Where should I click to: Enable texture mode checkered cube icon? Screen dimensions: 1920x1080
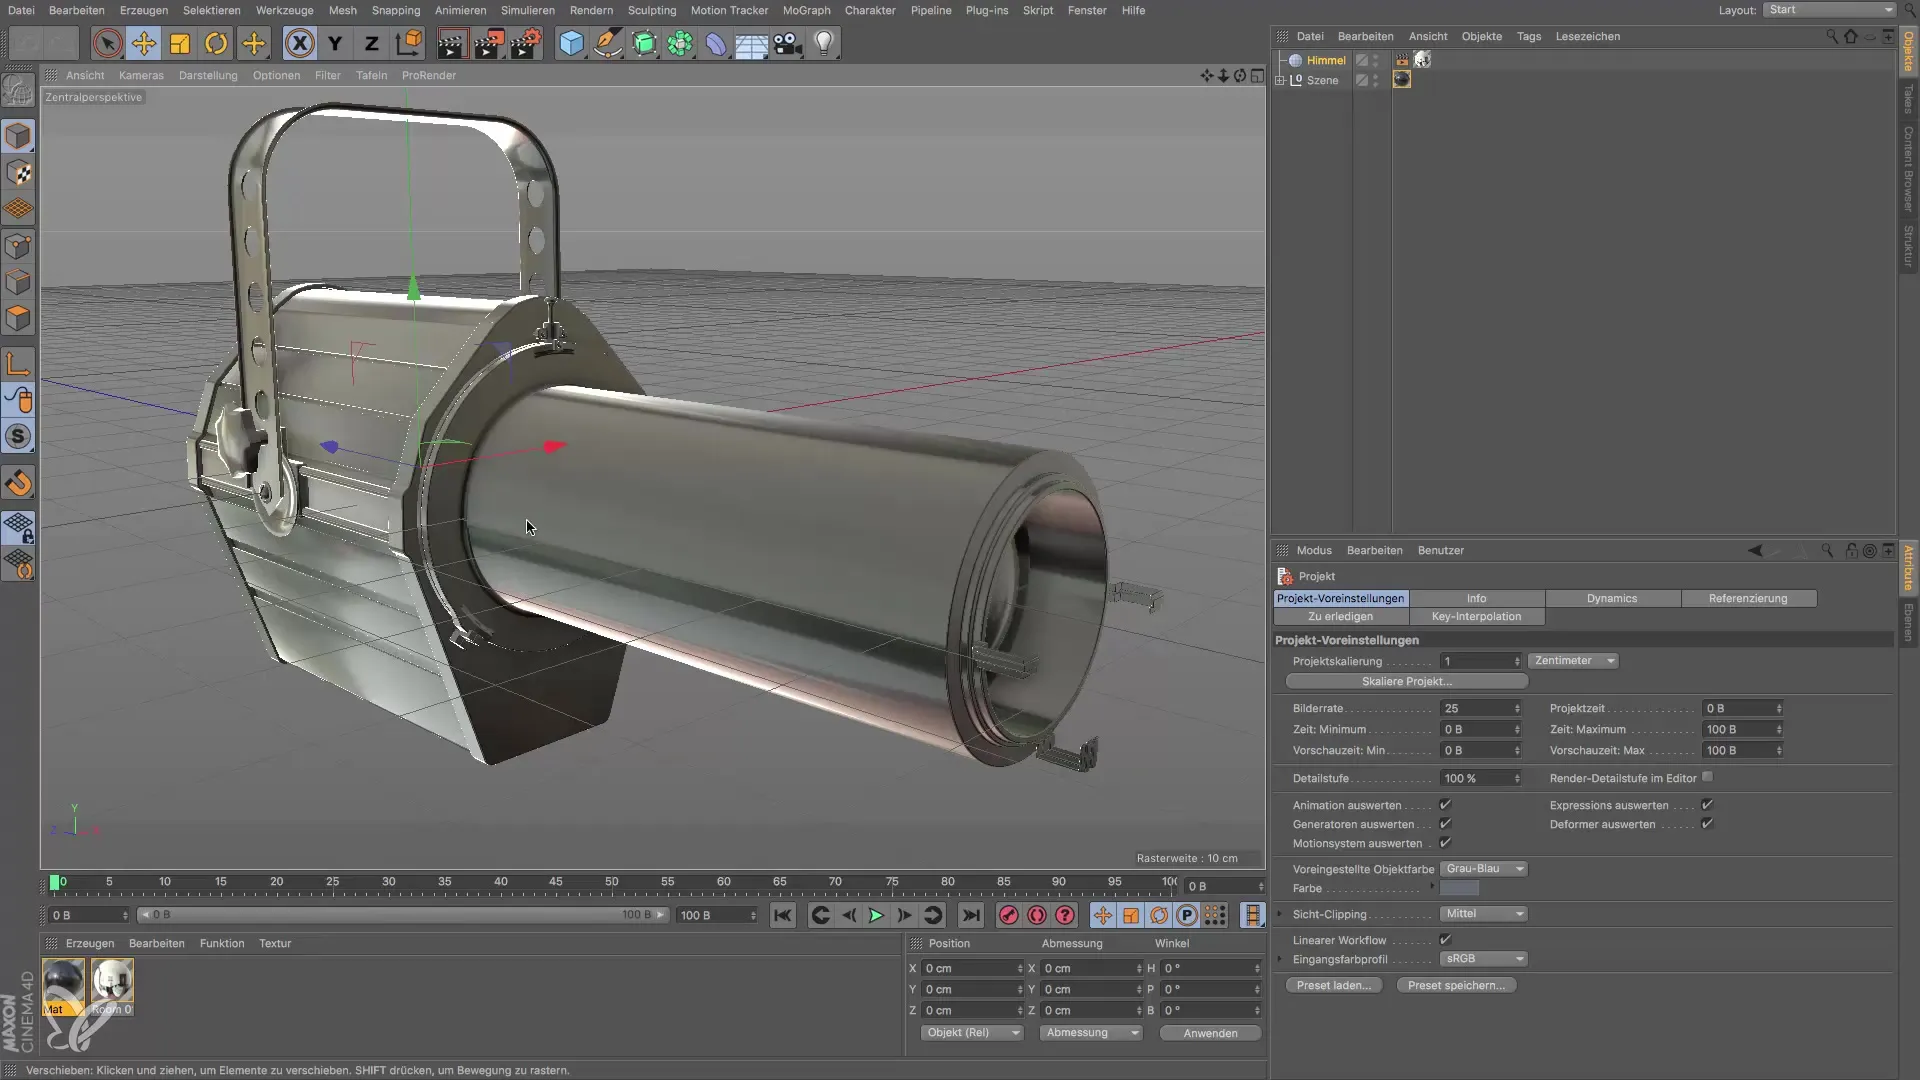(18, 172)
